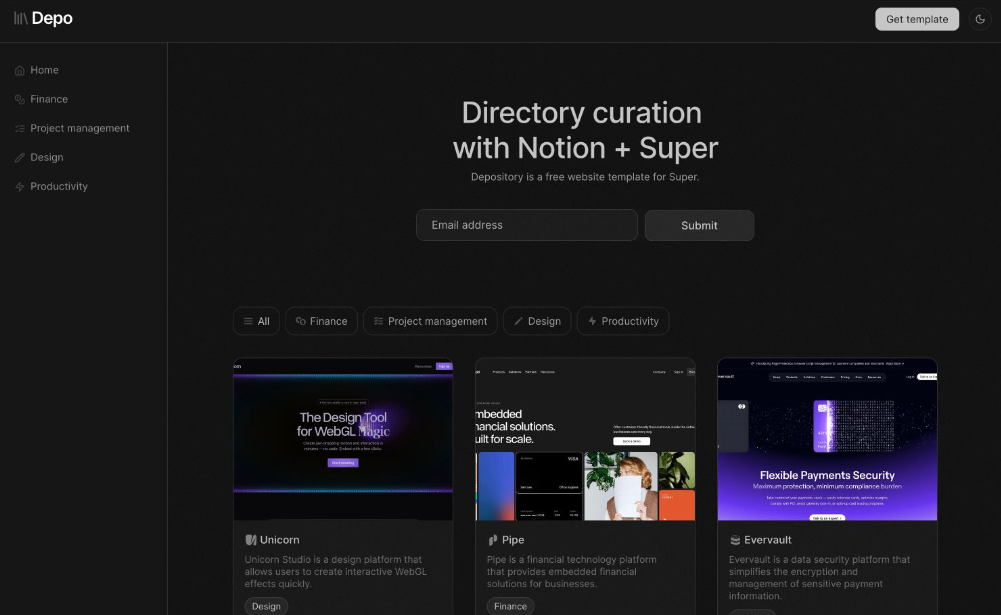
Task: Click the Unicorn logo icon on card
Action: coord(251,540)
